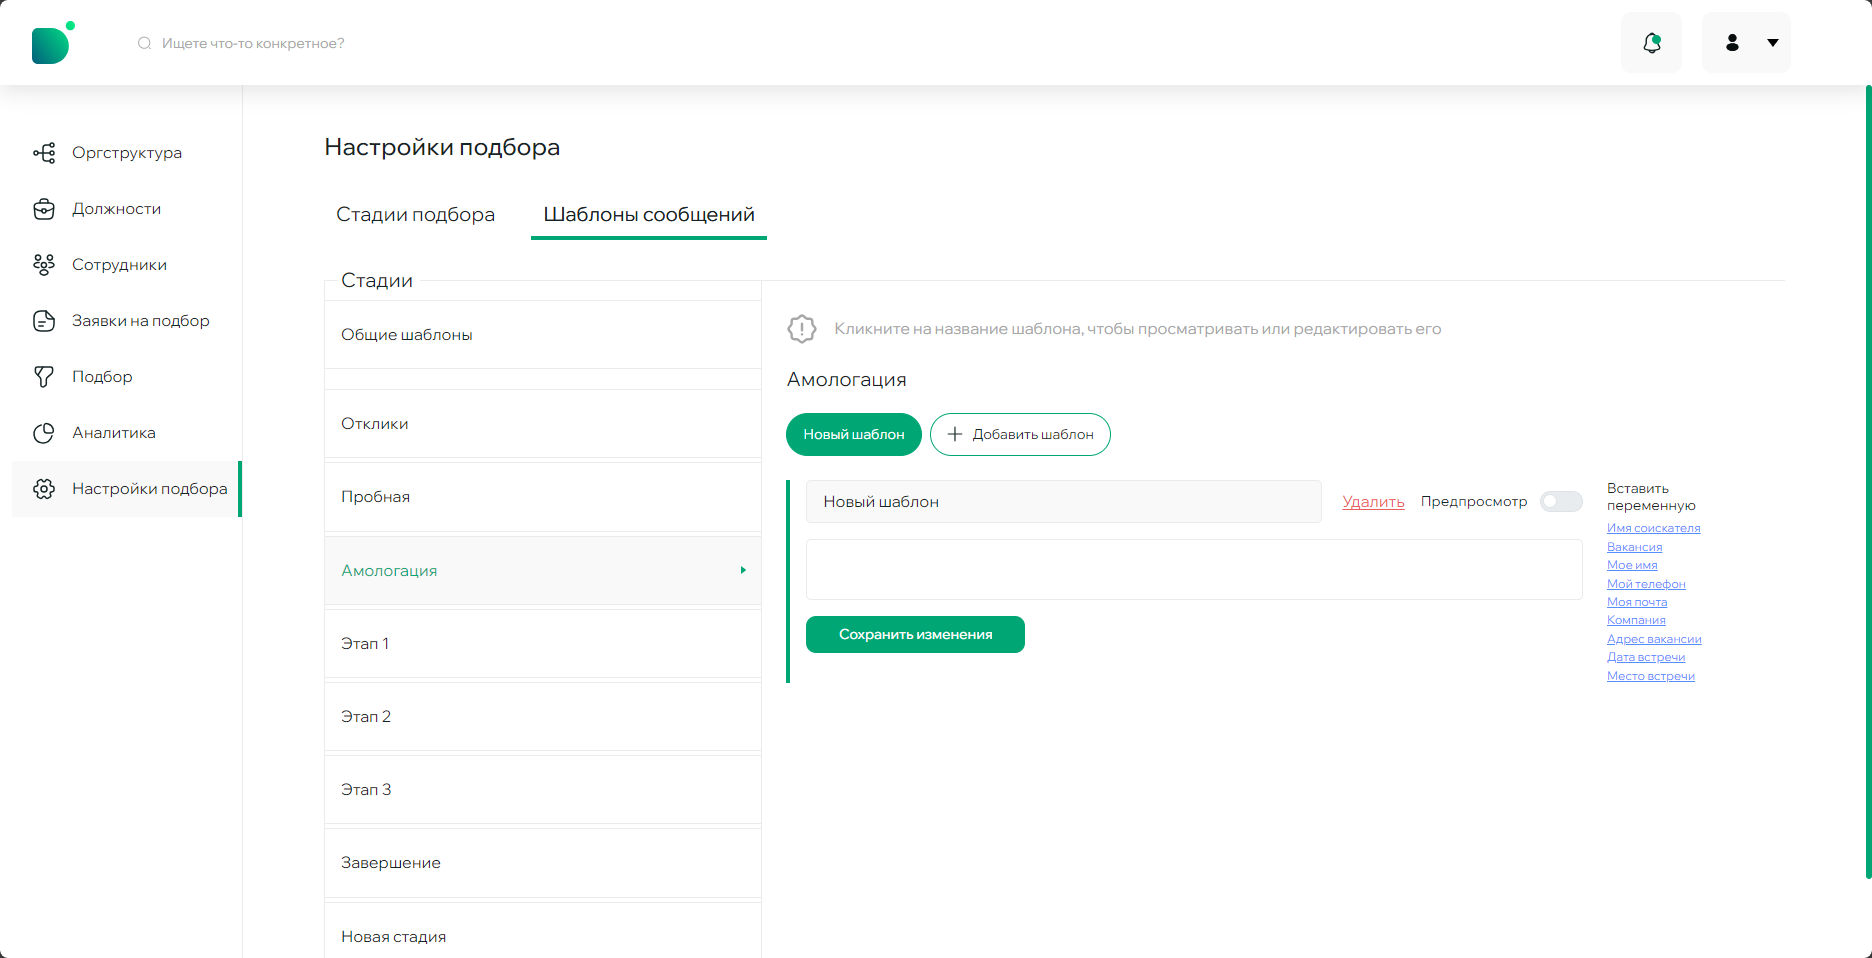Click the Должности briefcase icon
This screenshot has width=1872, height=958.
click(44, 209)
